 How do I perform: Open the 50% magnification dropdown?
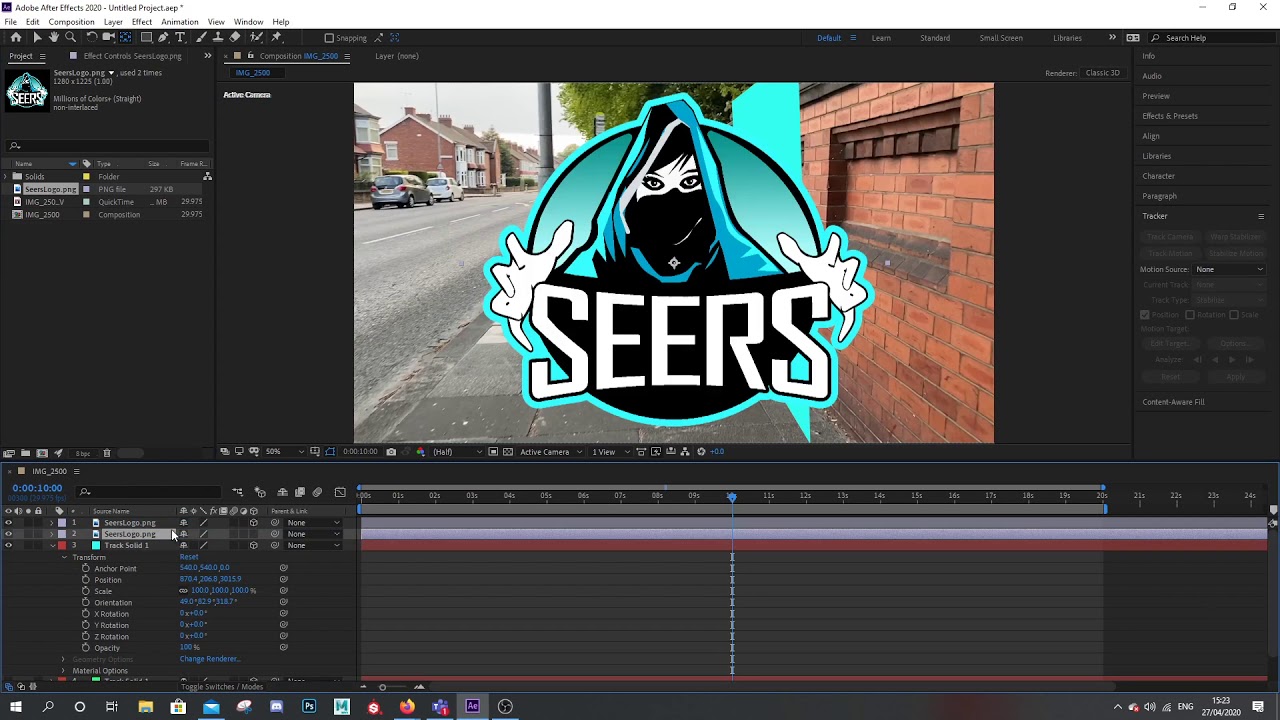[x=284, y=452]
